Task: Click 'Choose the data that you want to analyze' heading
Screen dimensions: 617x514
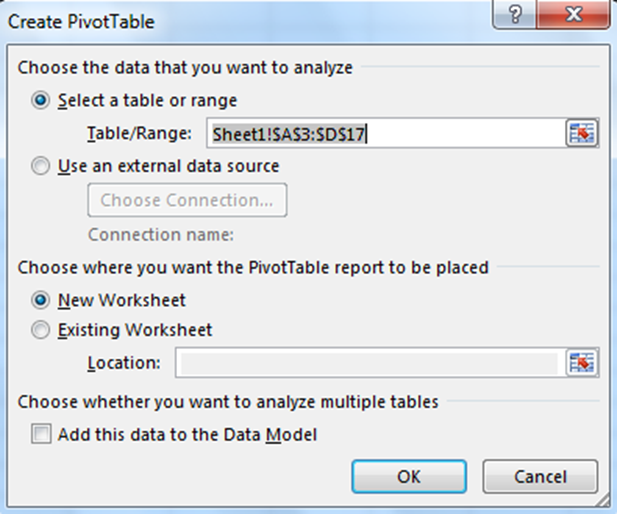Action: (185, 68)
